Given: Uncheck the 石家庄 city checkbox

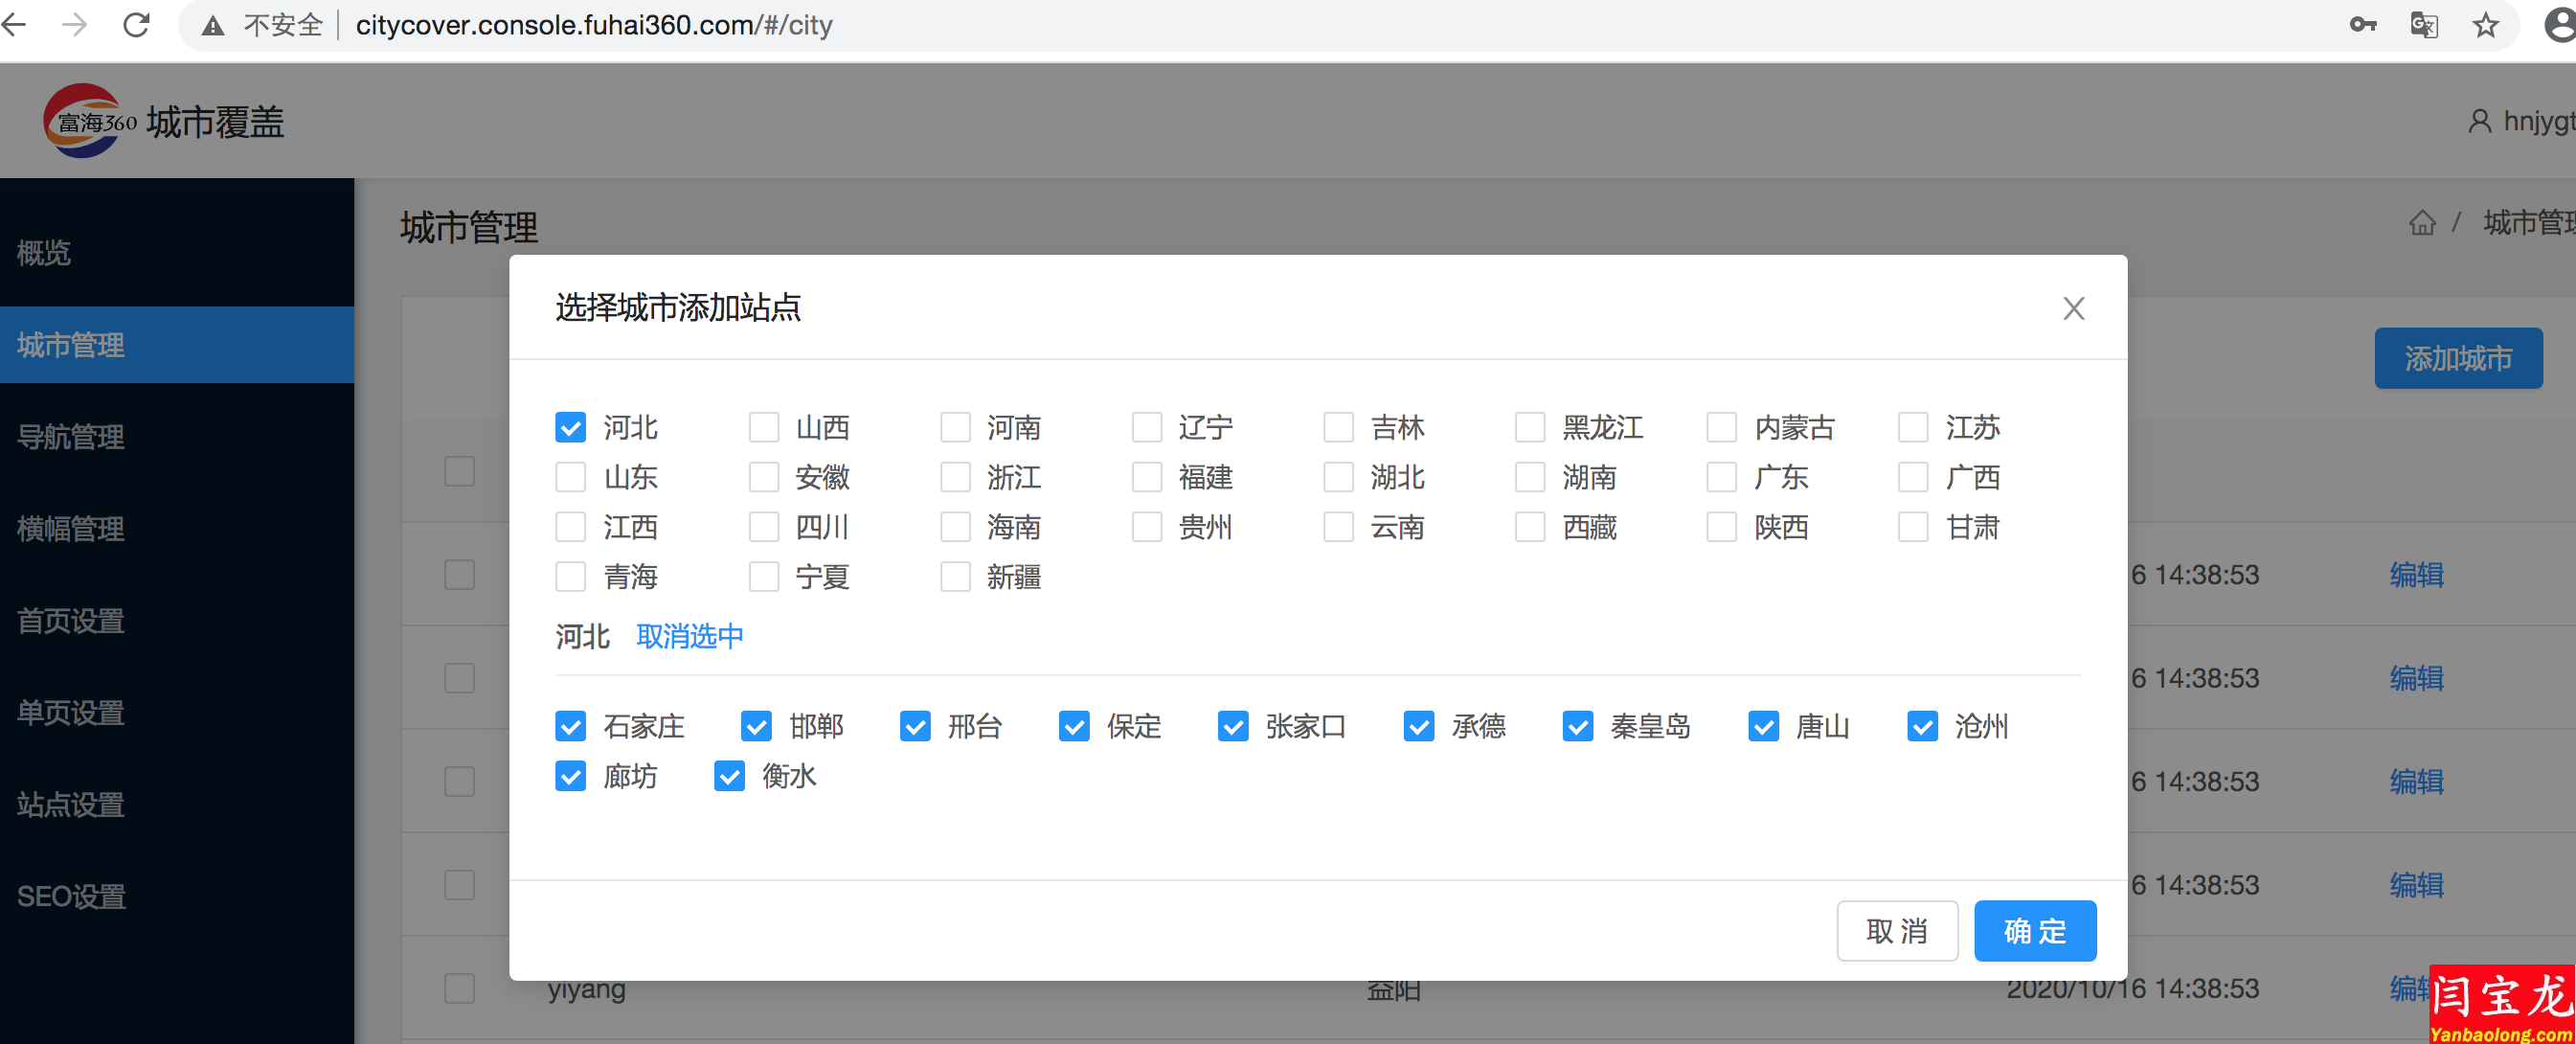Looking at the screenshot, I should pos(570,726).
